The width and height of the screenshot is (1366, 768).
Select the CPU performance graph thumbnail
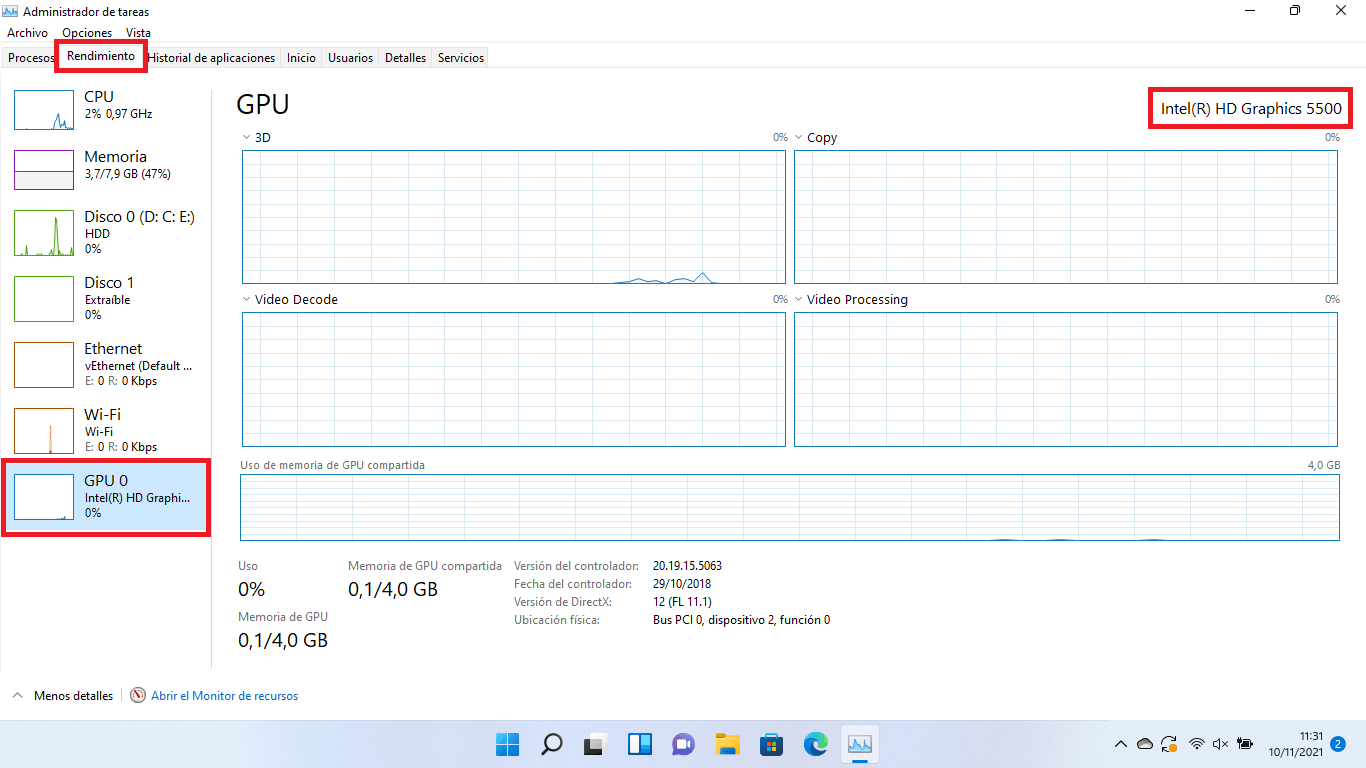coord(44,110)
